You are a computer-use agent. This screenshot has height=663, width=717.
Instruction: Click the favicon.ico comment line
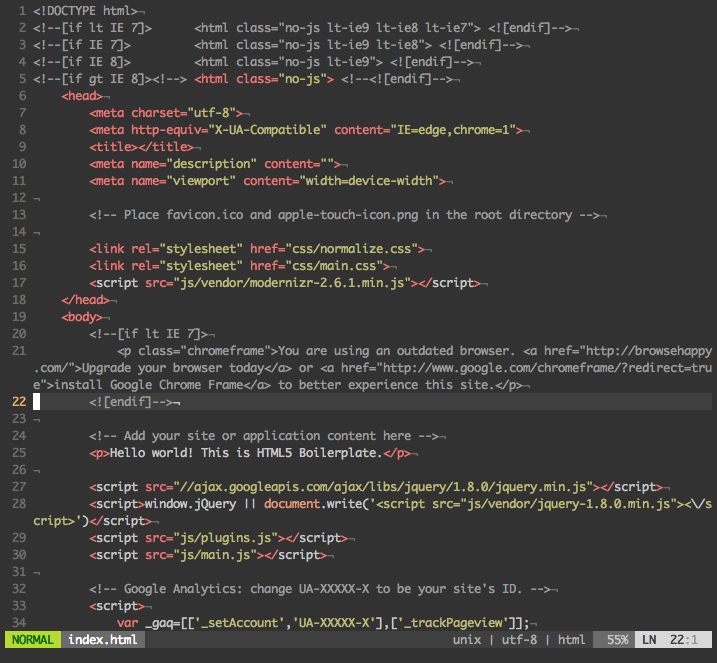click(344, 215)
